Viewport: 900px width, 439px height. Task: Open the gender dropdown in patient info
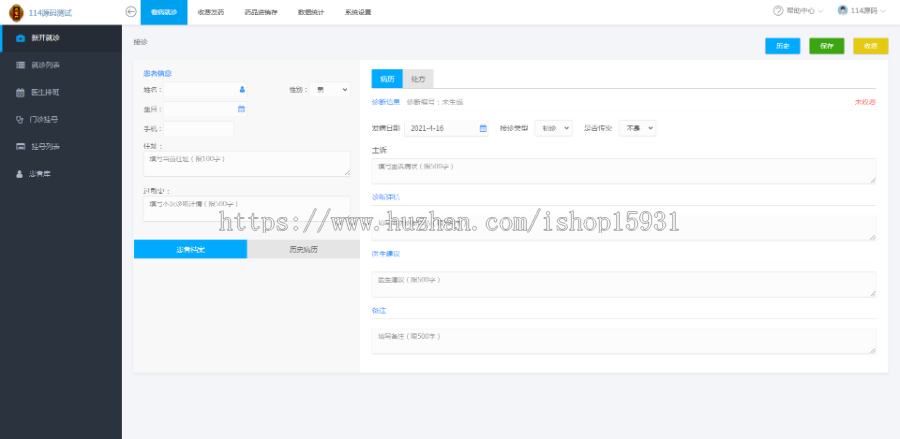(x=331, y=90)
